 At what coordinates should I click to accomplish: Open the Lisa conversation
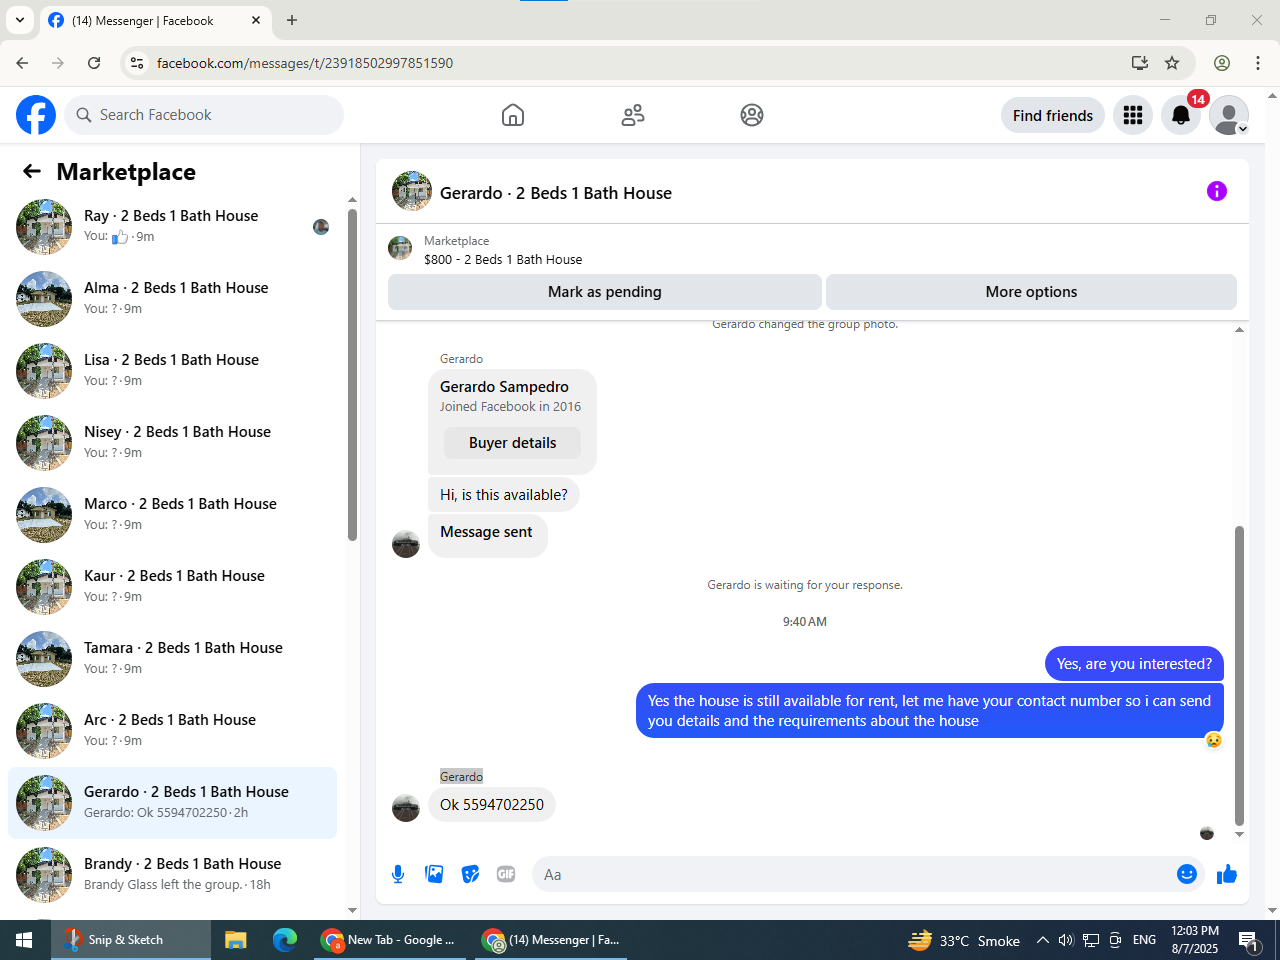coord(172,371)
